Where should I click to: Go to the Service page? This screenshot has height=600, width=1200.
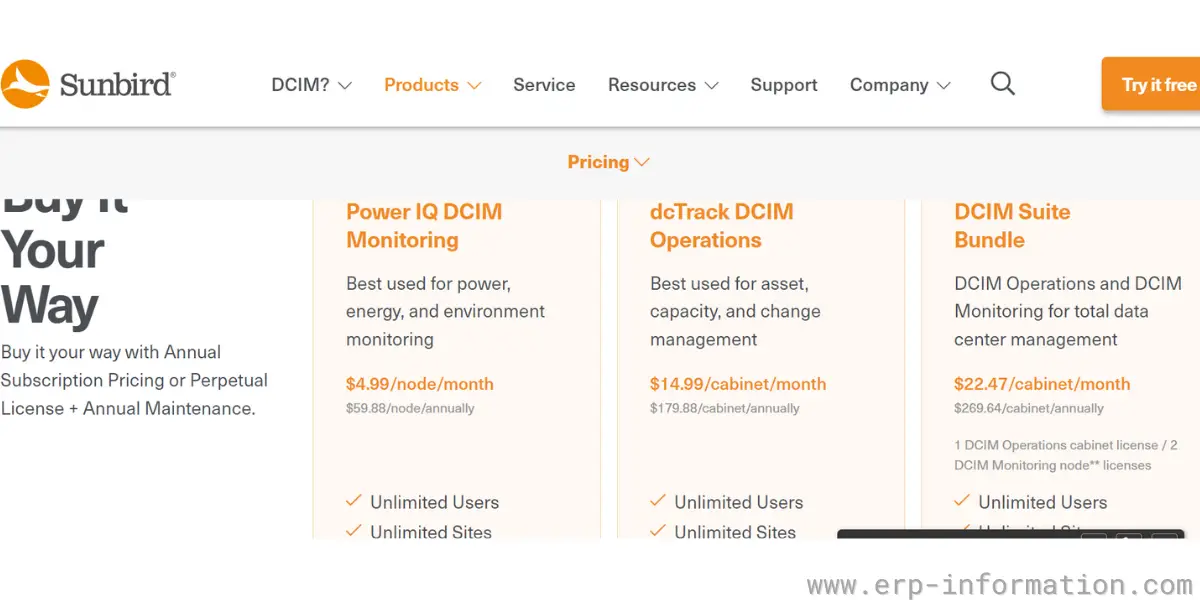pyautogui.click(x=544, y=85)
